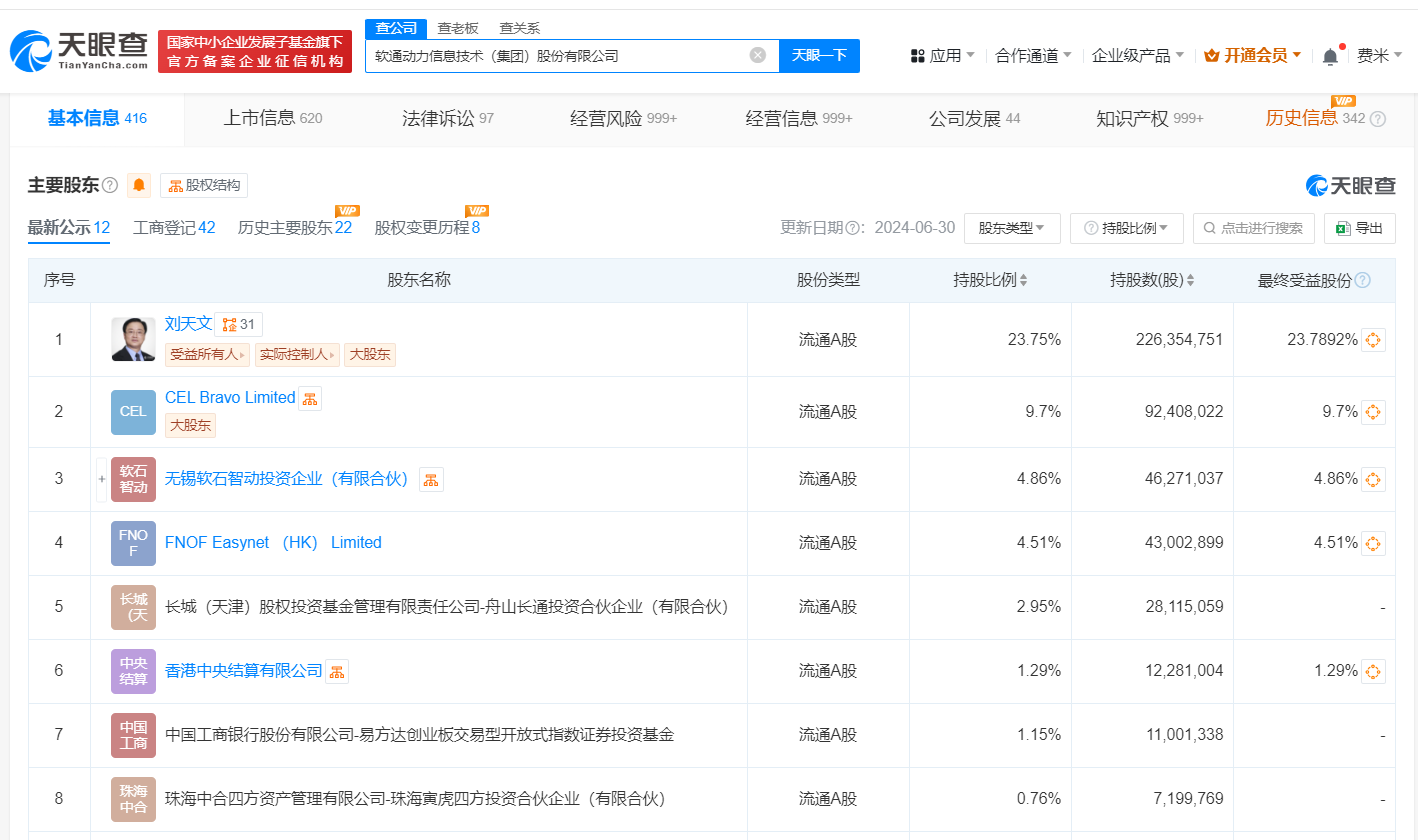Click the FNOF company avatar
This screenshot has height=840, width=1418.
click(133, 543)
